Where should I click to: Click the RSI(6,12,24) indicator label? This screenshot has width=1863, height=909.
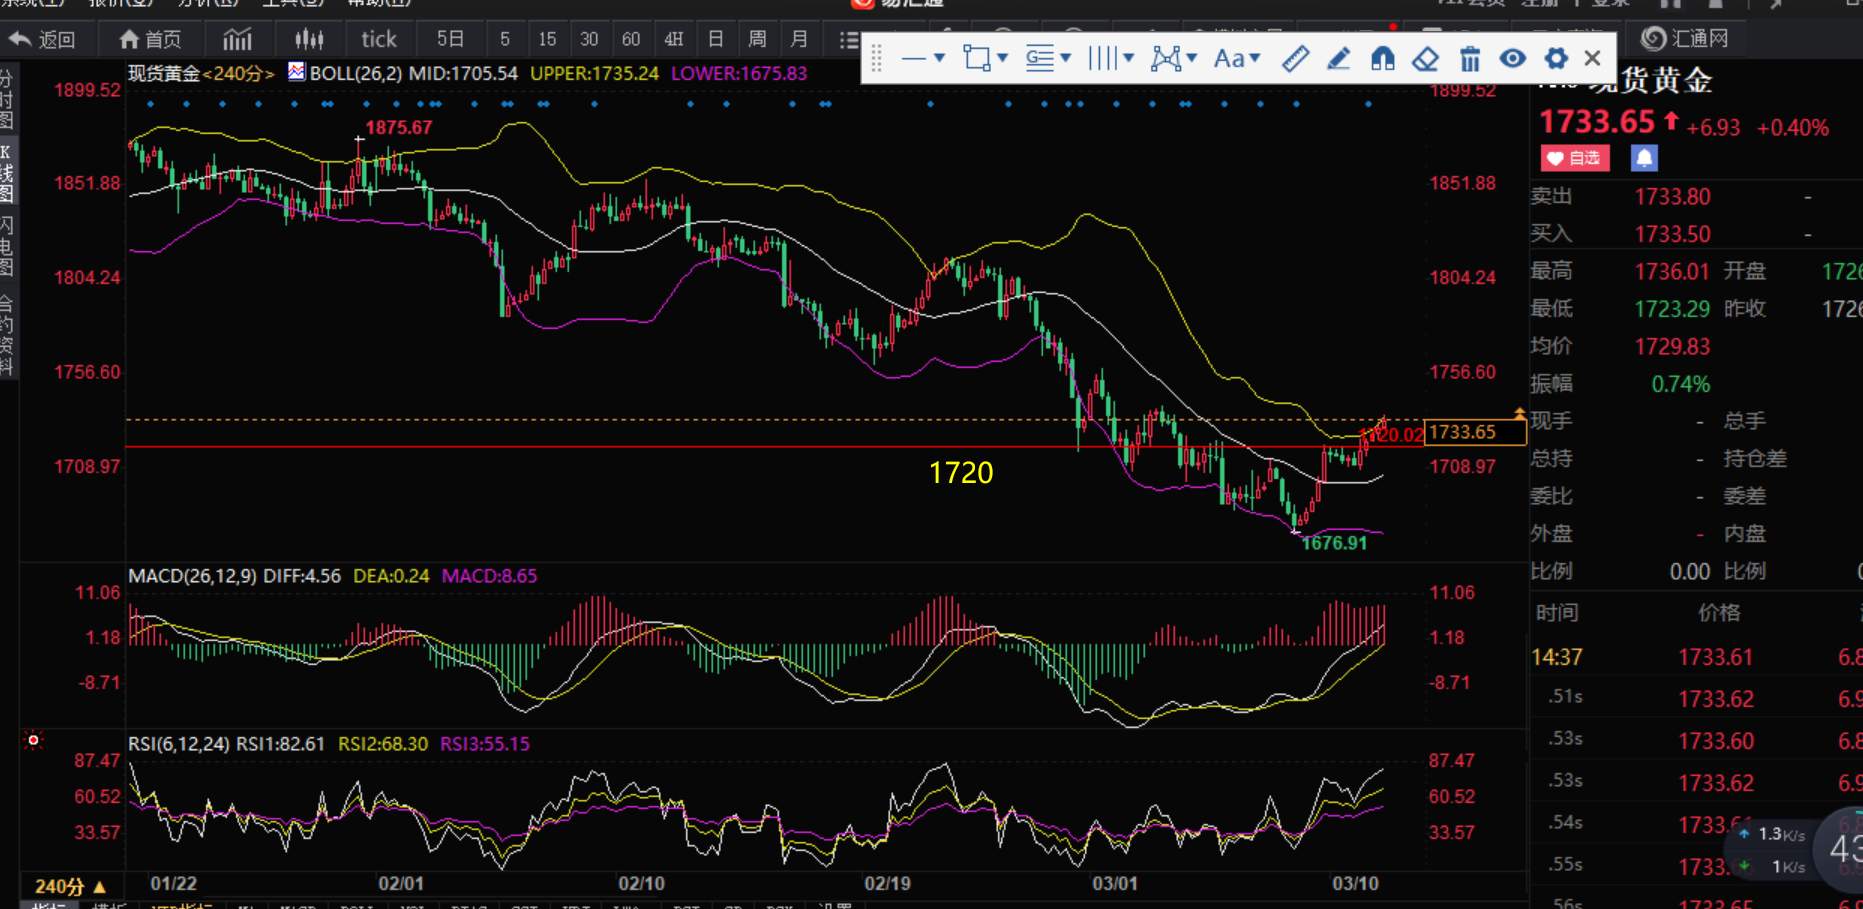[x=179, y=744]
